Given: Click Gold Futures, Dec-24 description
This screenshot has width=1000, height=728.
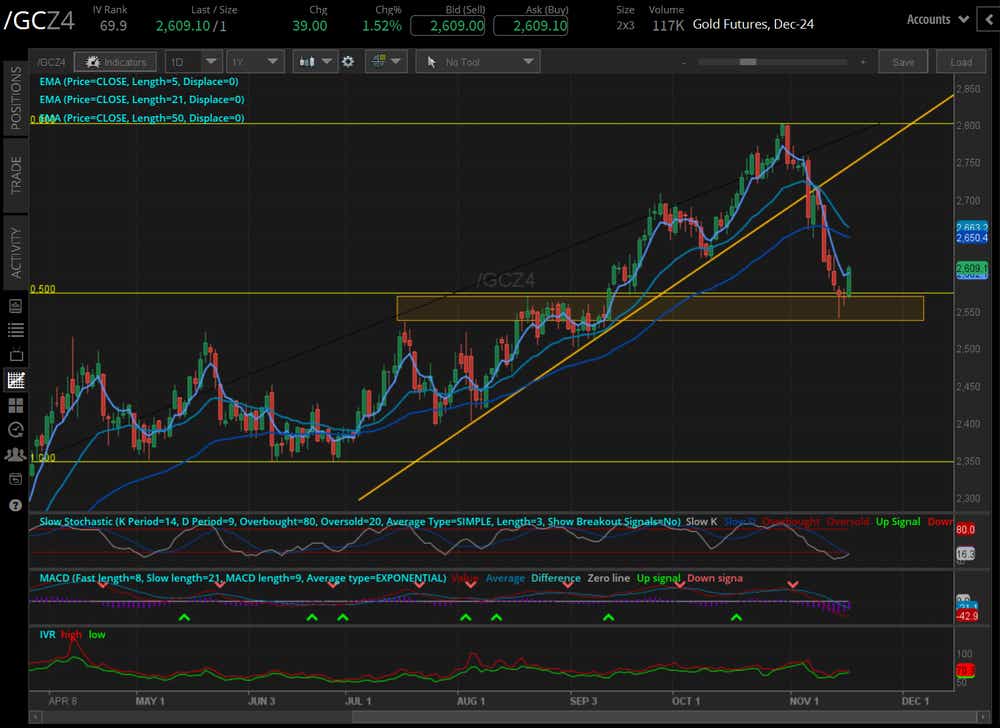Looking at the screenshot, I should (753, 24).
